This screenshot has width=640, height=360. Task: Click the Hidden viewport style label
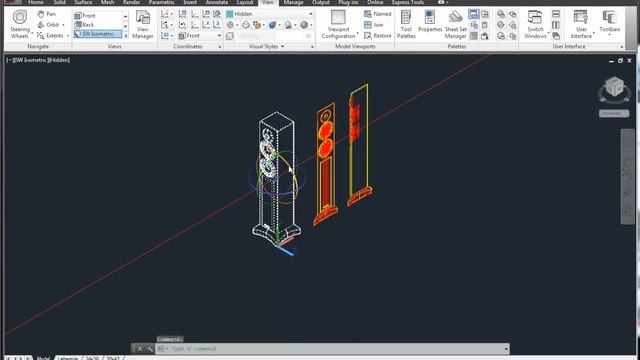point(59,60)
